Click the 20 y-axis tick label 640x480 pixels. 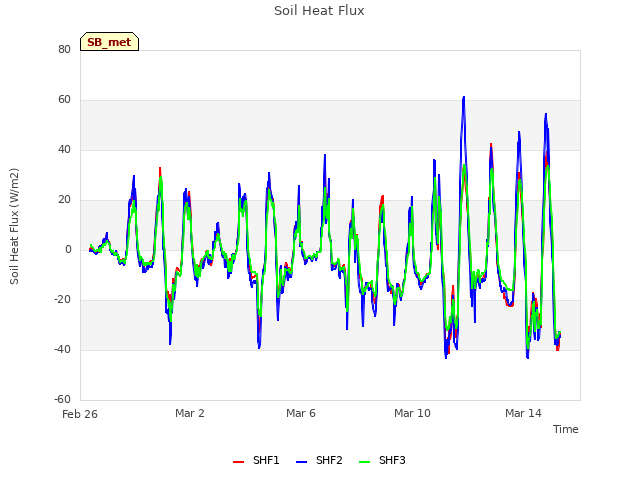[64, 200]
